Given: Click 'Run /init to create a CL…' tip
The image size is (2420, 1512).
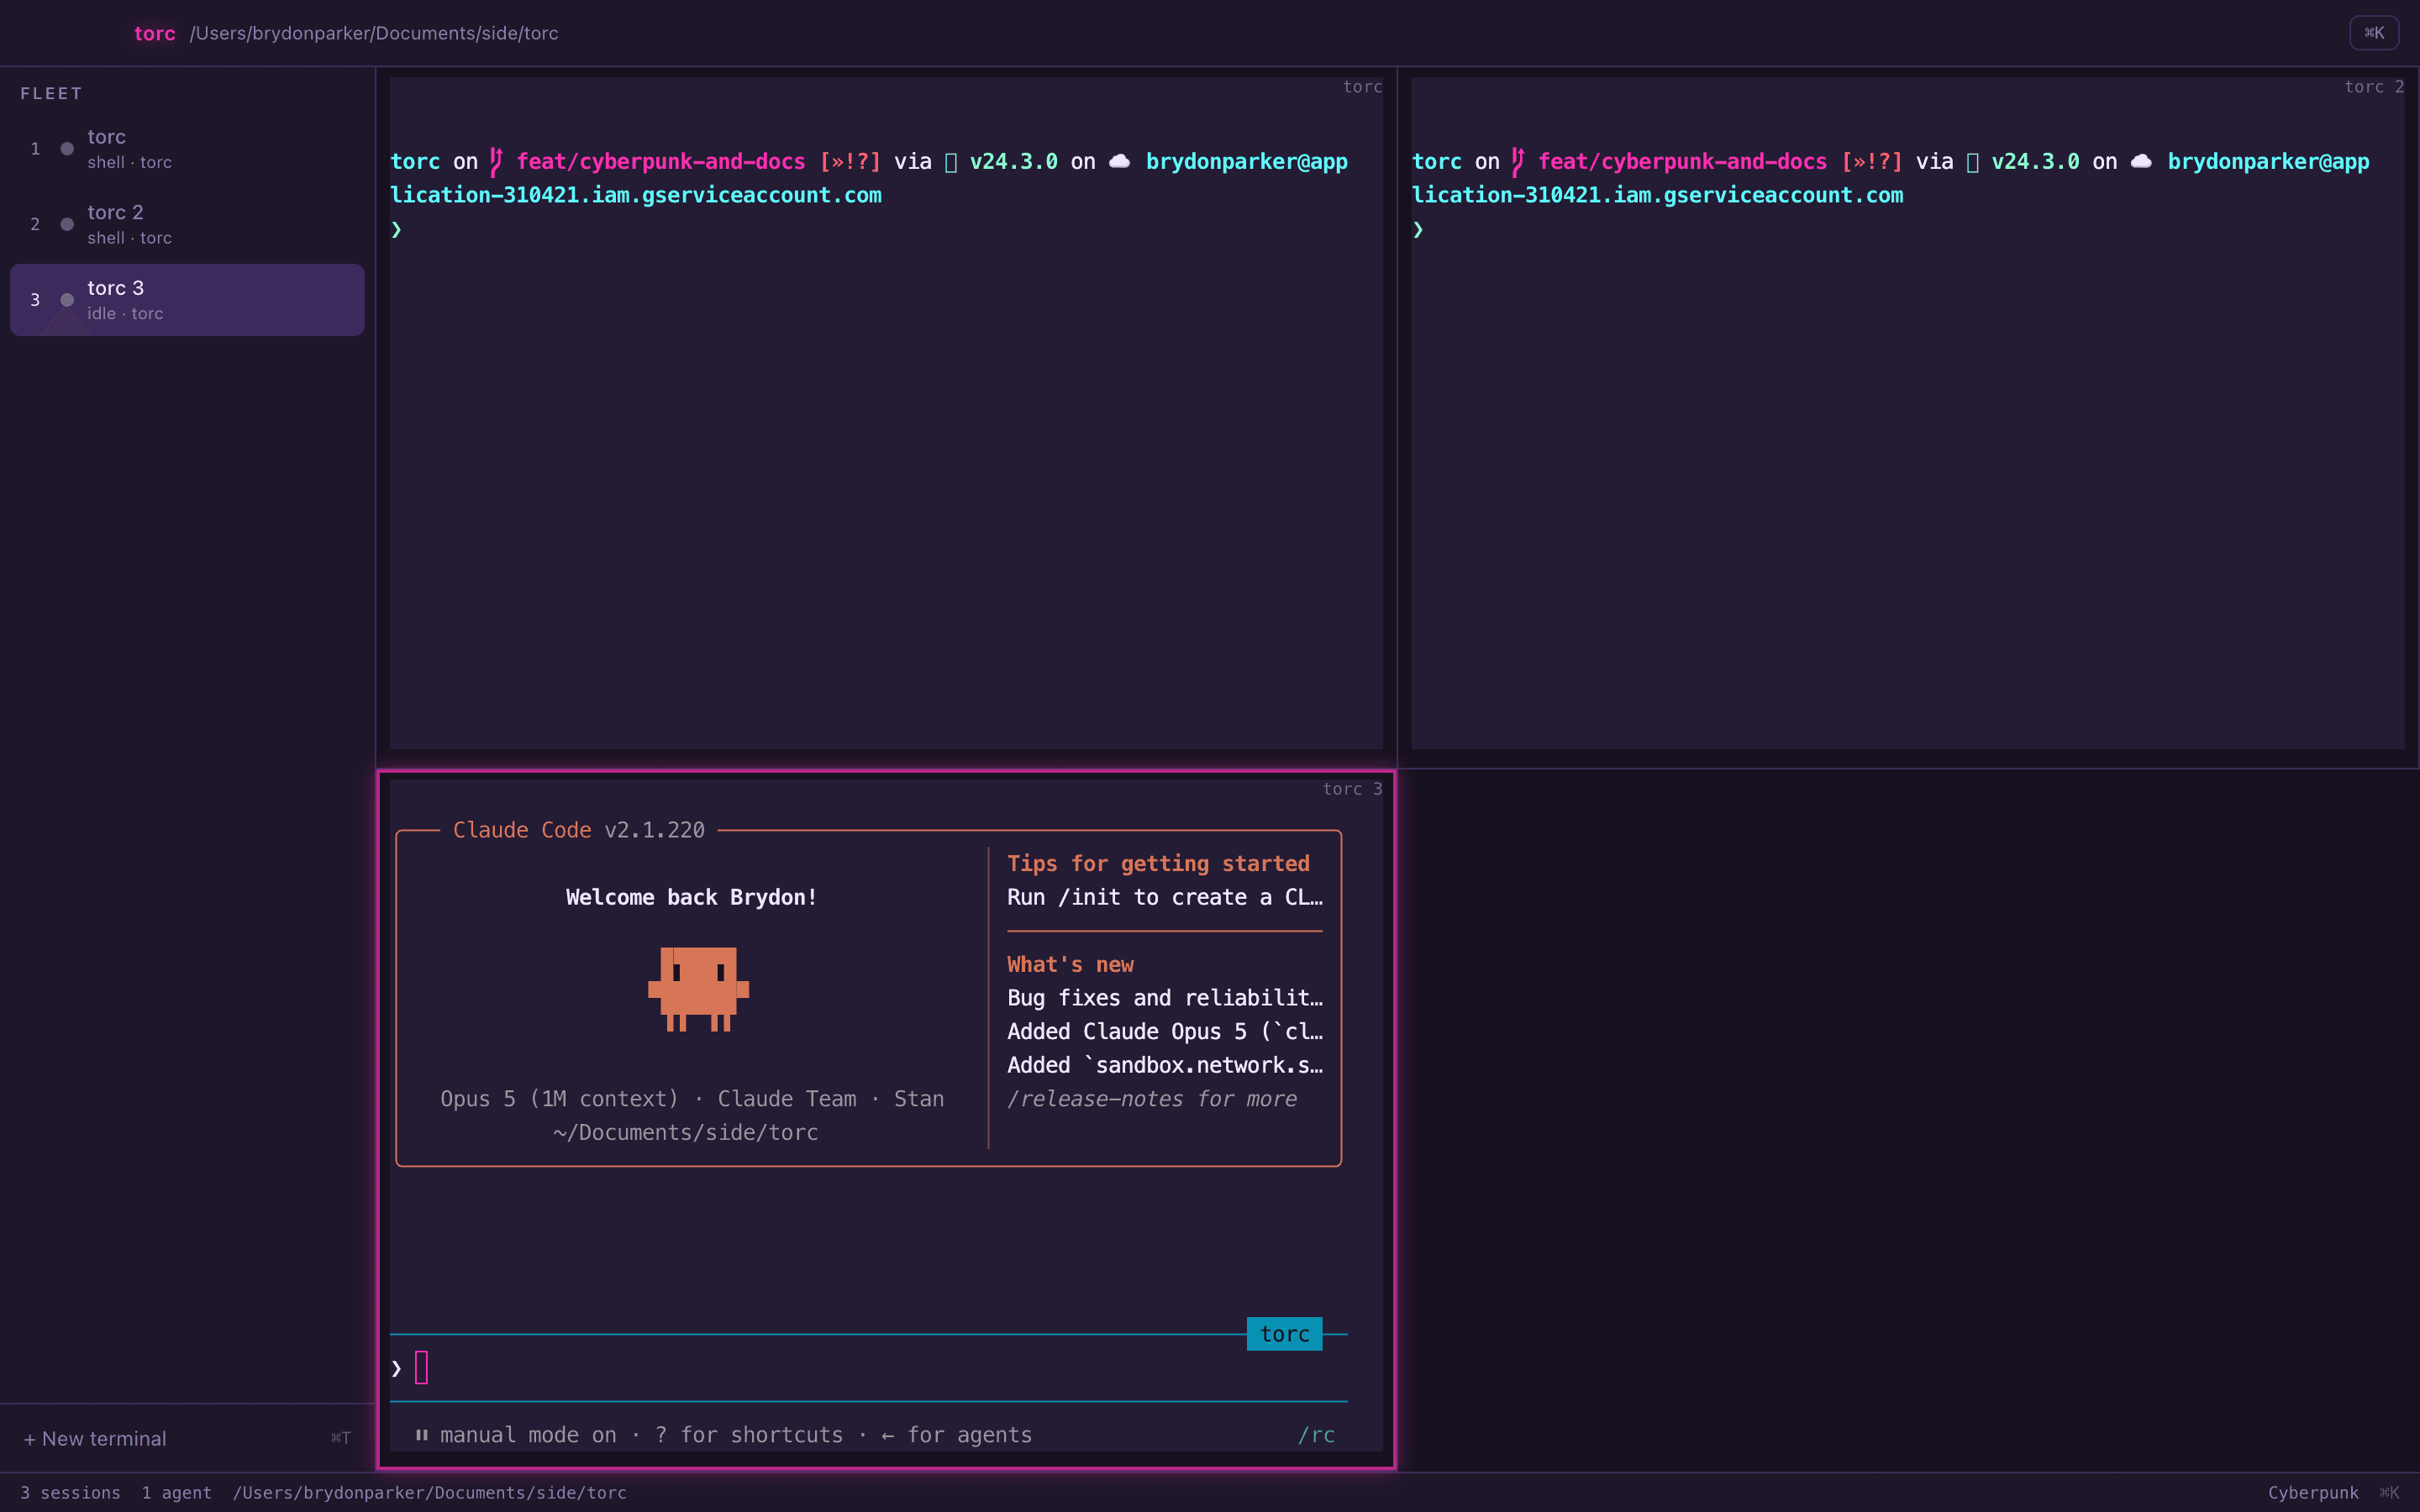Looking at the screenshot, I should 1165,897.
